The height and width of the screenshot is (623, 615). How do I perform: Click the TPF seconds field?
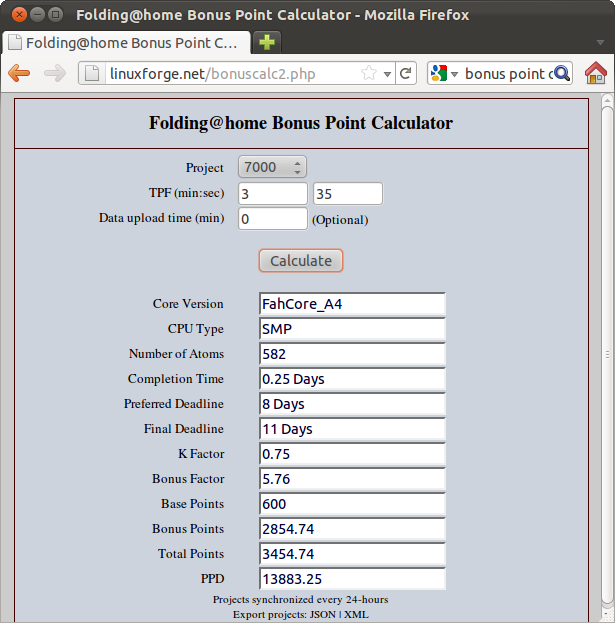click(x=348, y=194)
